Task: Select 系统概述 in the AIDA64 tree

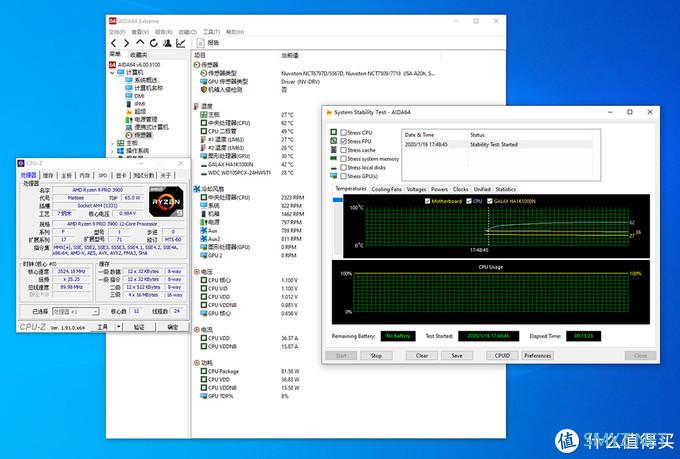Action: click(146, 80)
